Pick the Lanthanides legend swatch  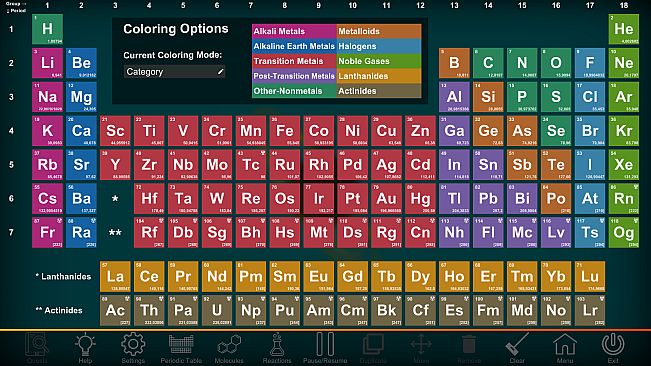click(379, 76)
